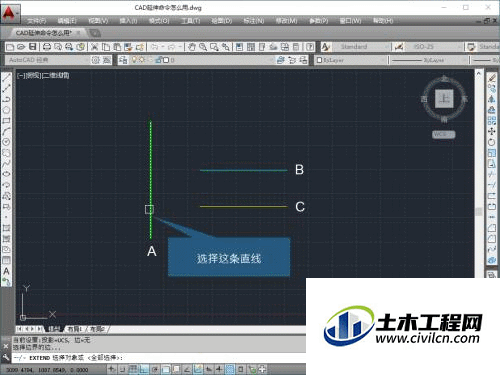Expand the Redo history dropdown arrow

(x=180, y=47)
